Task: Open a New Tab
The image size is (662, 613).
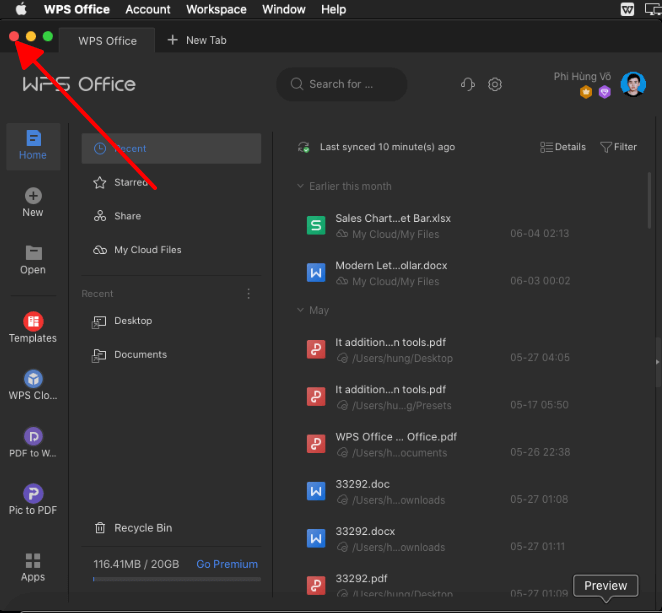Action: coord(197,40)
